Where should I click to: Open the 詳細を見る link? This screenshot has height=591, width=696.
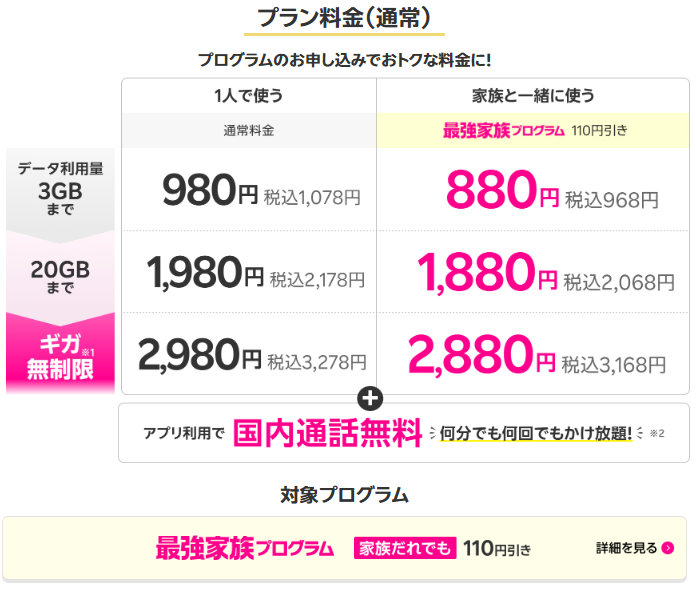[627, 548]
